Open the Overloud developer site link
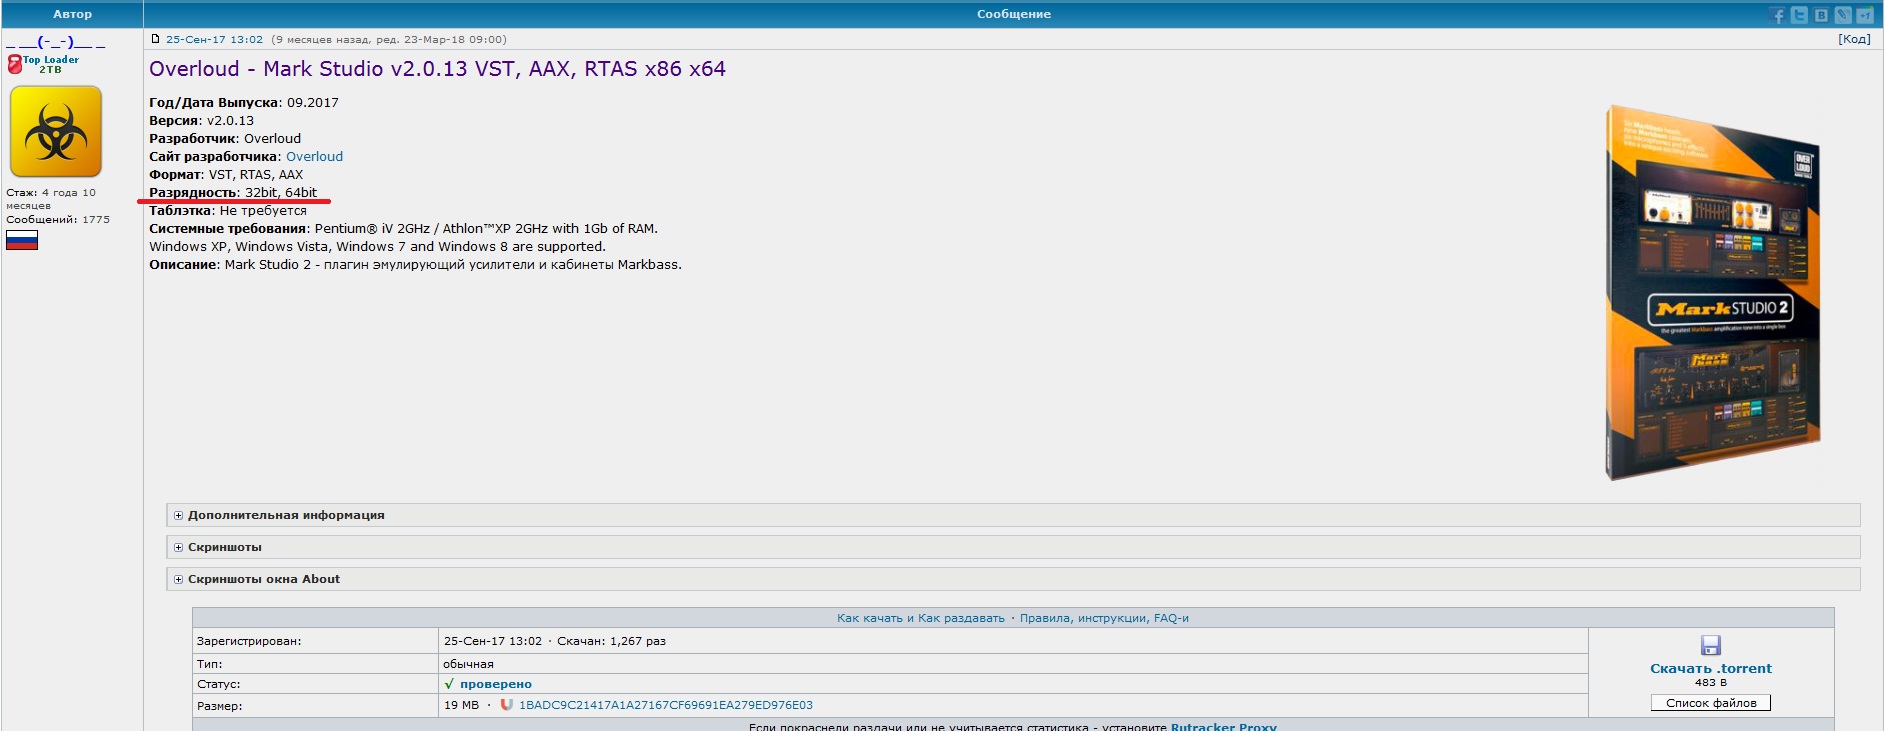The width and height of the screenshot is (1886, 731). (314, 157)
